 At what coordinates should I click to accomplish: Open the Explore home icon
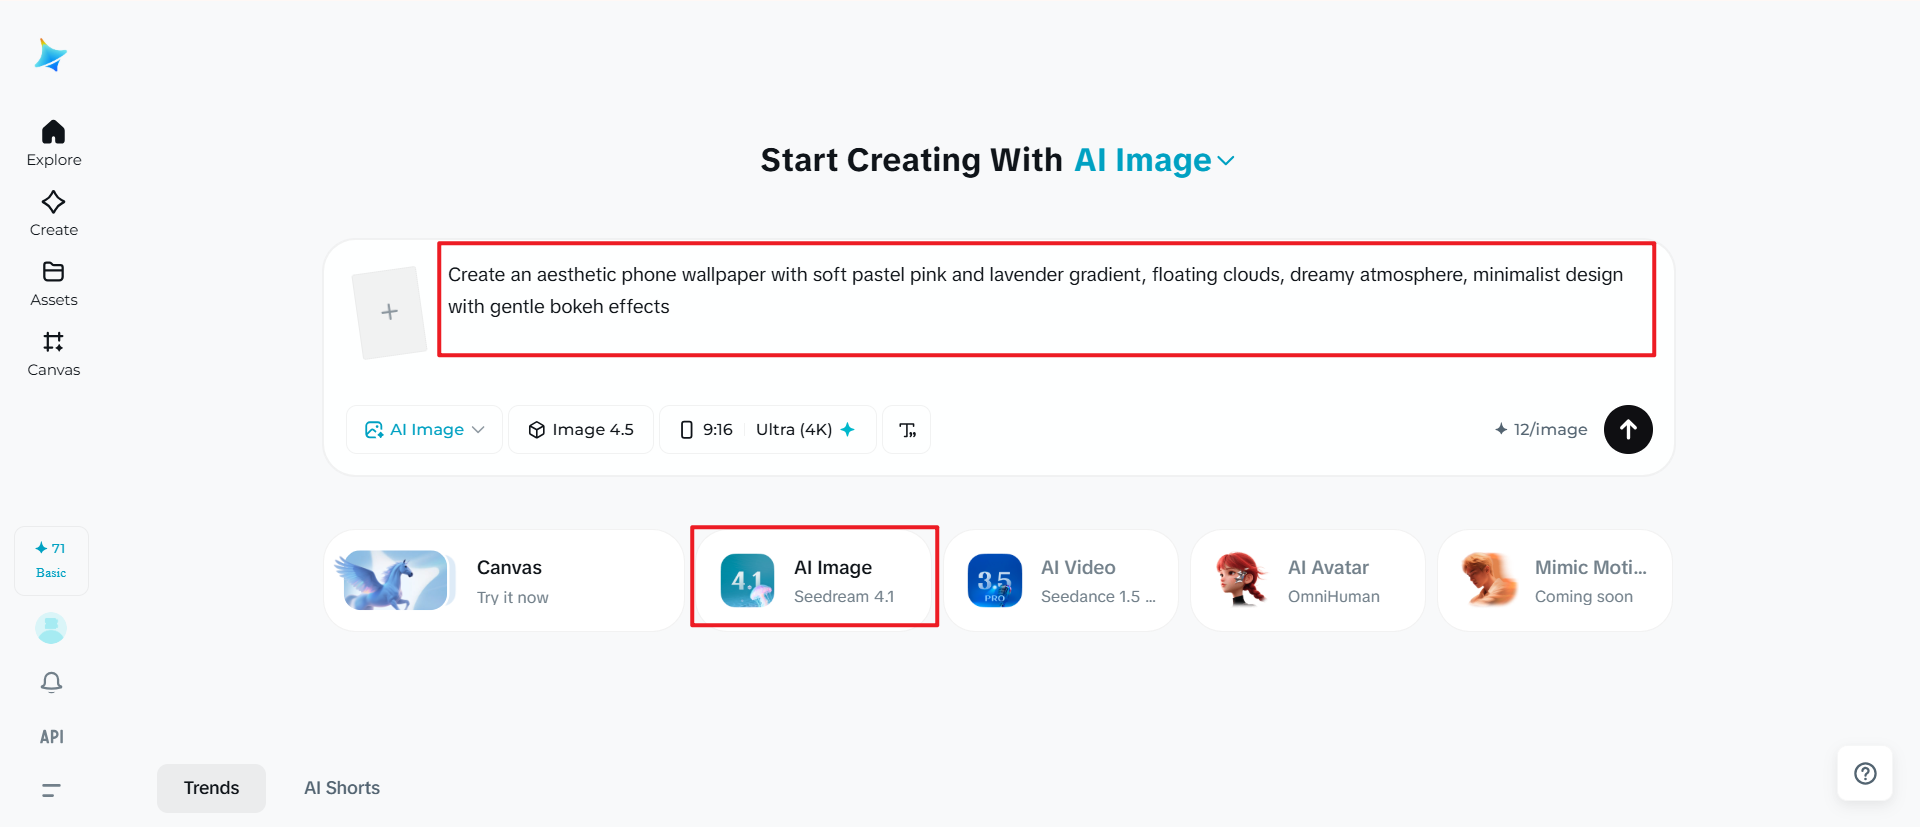53,133
